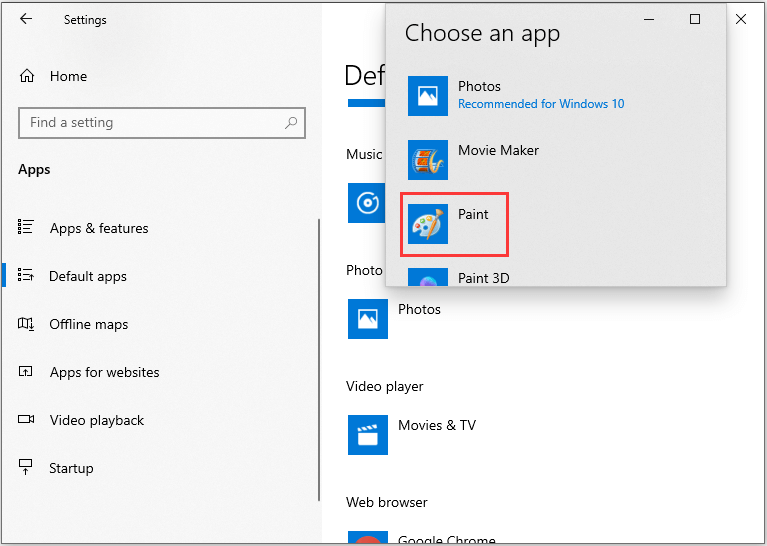Select the Paint 3D icon
Viewport: 767px width, 546px height.
tap(428, 279)
